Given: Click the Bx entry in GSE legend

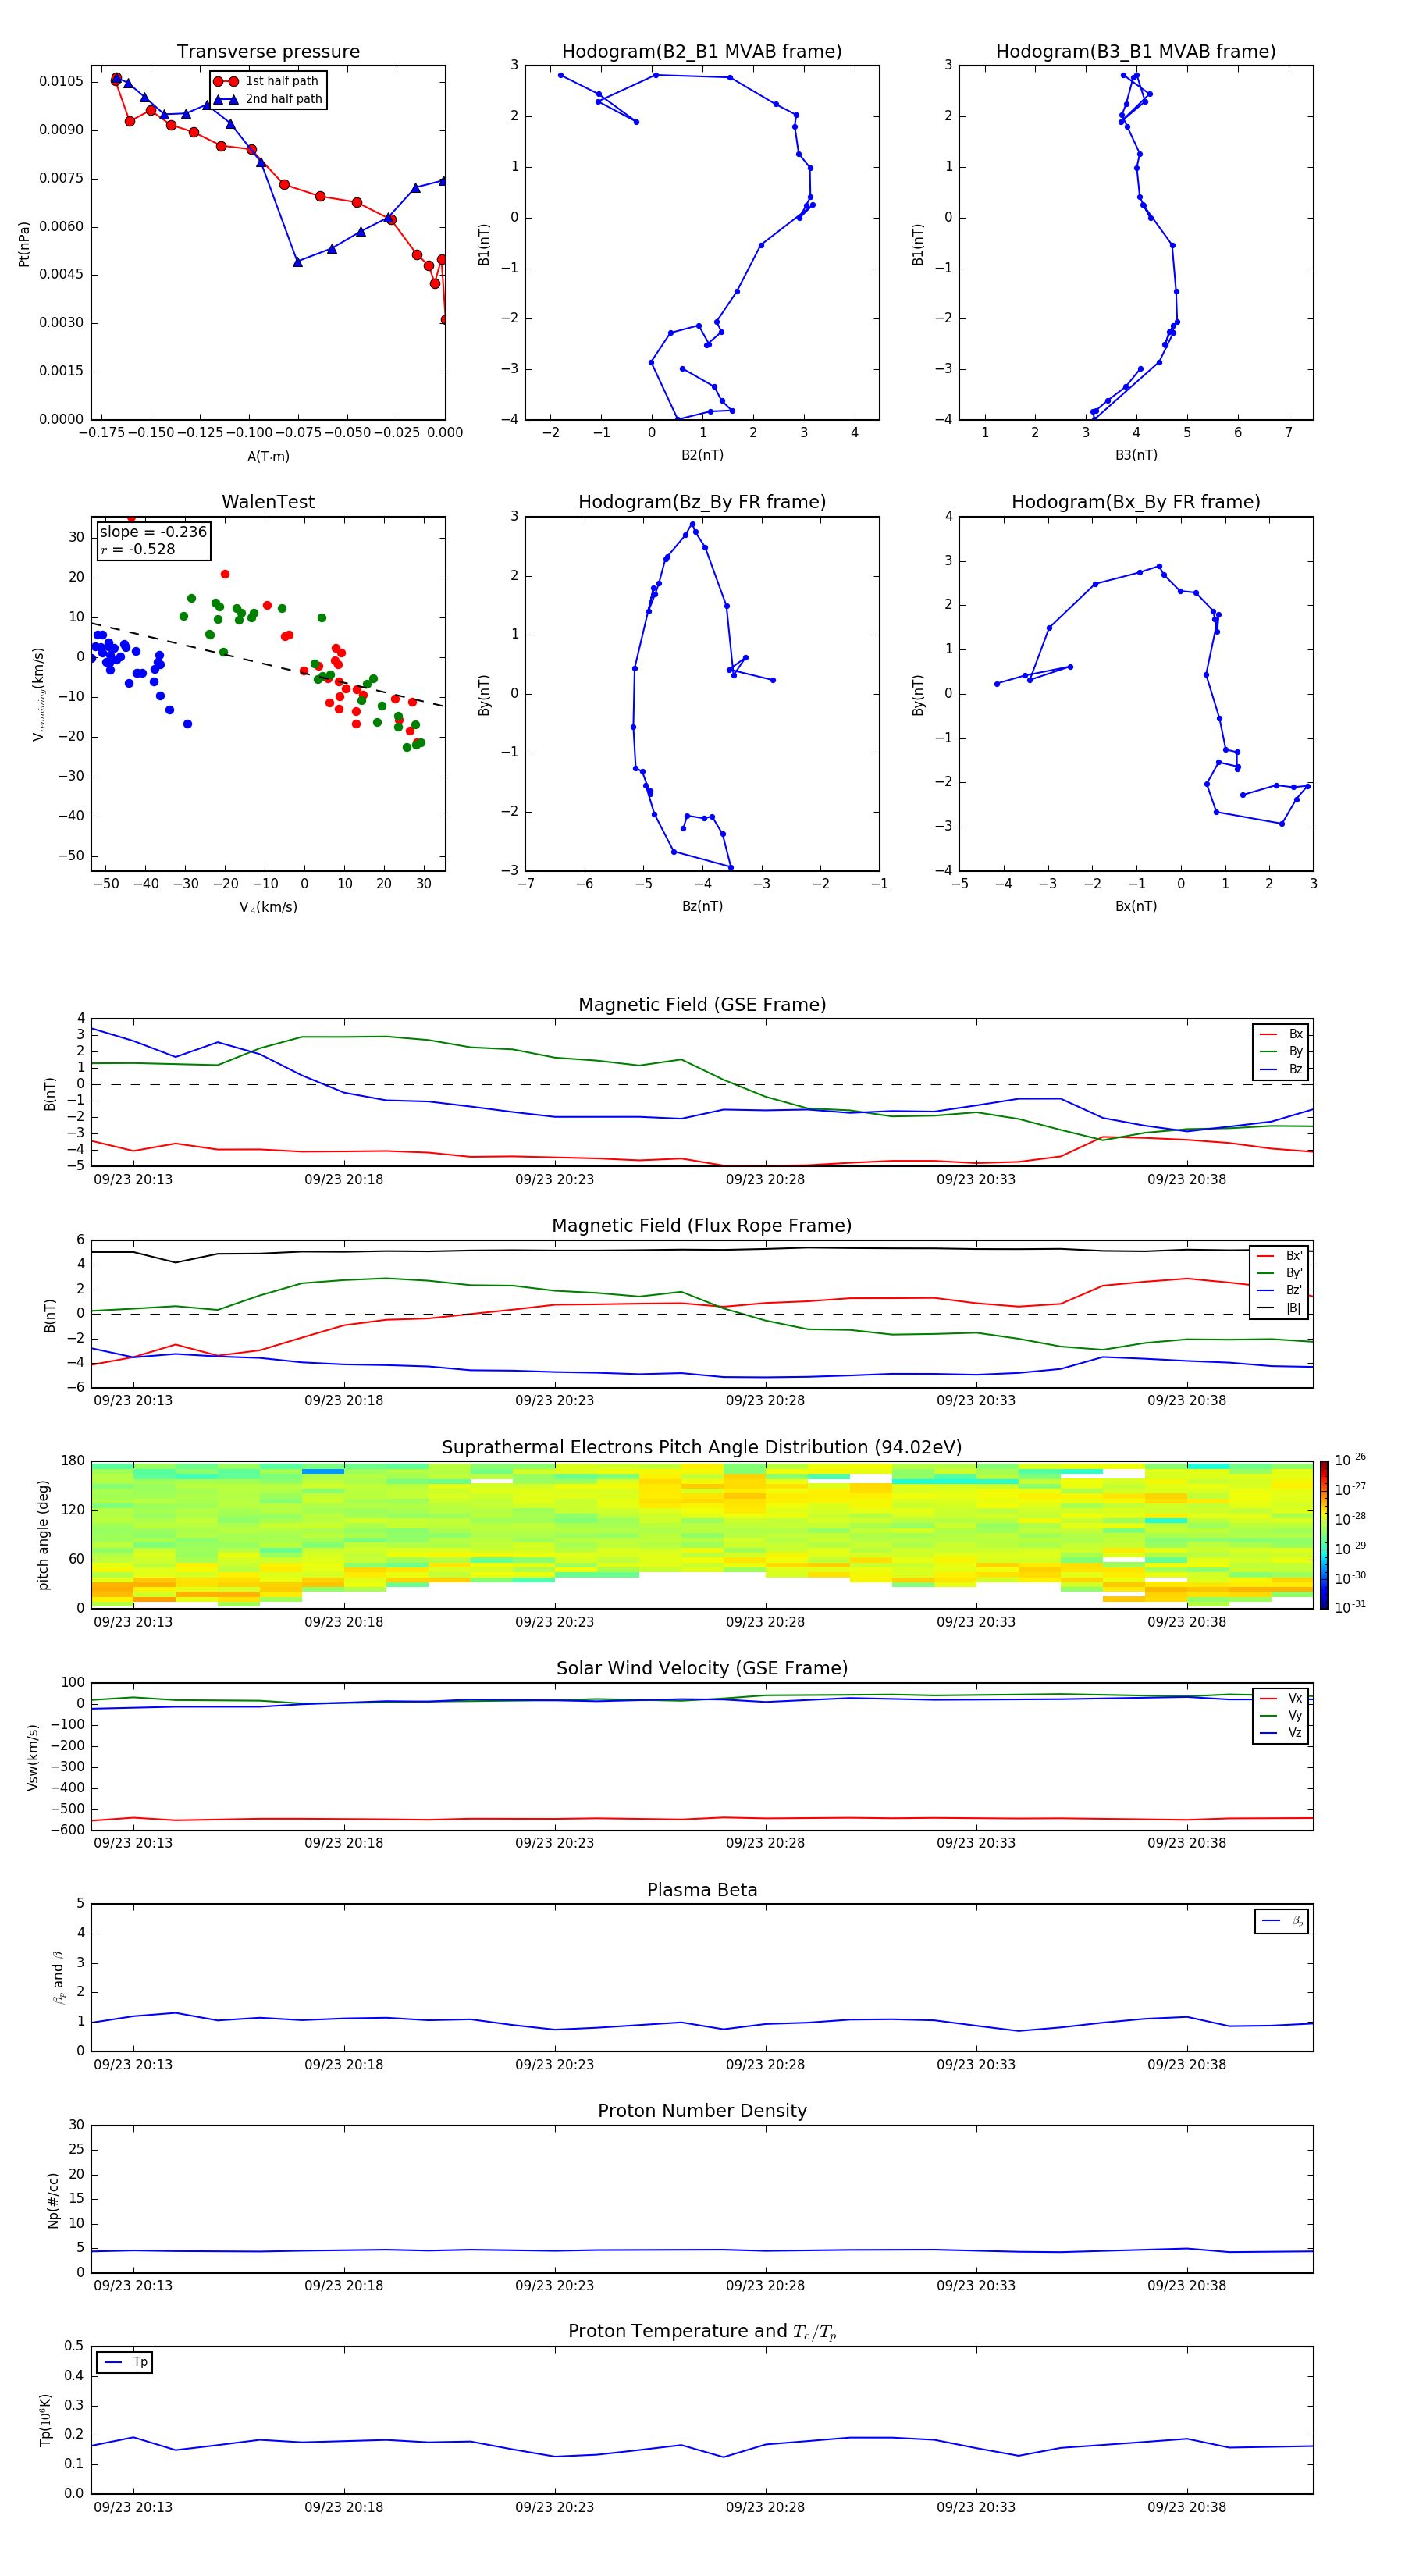Looking at the screenshot, I should (x=1281, y=1034).
